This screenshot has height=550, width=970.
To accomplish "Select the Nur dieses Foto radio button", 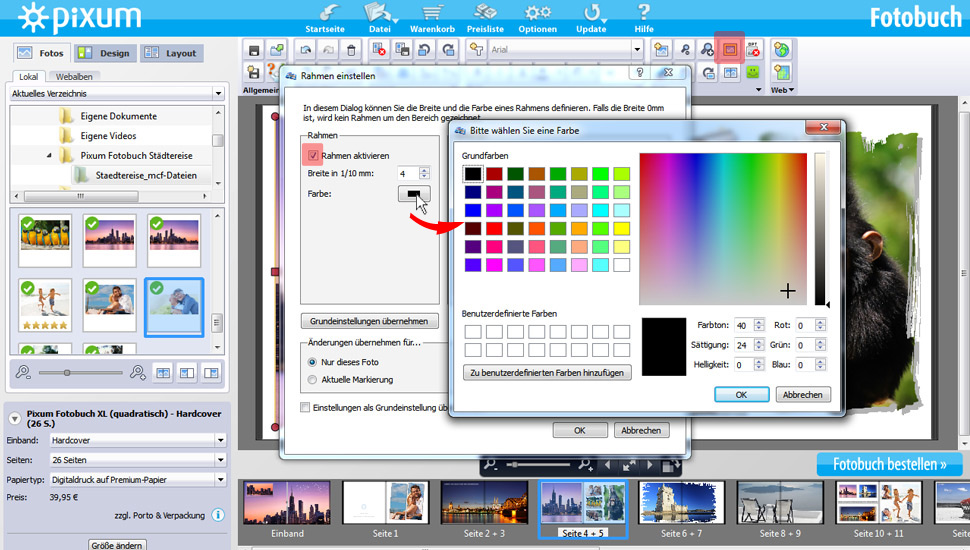I will pos(313,362).
